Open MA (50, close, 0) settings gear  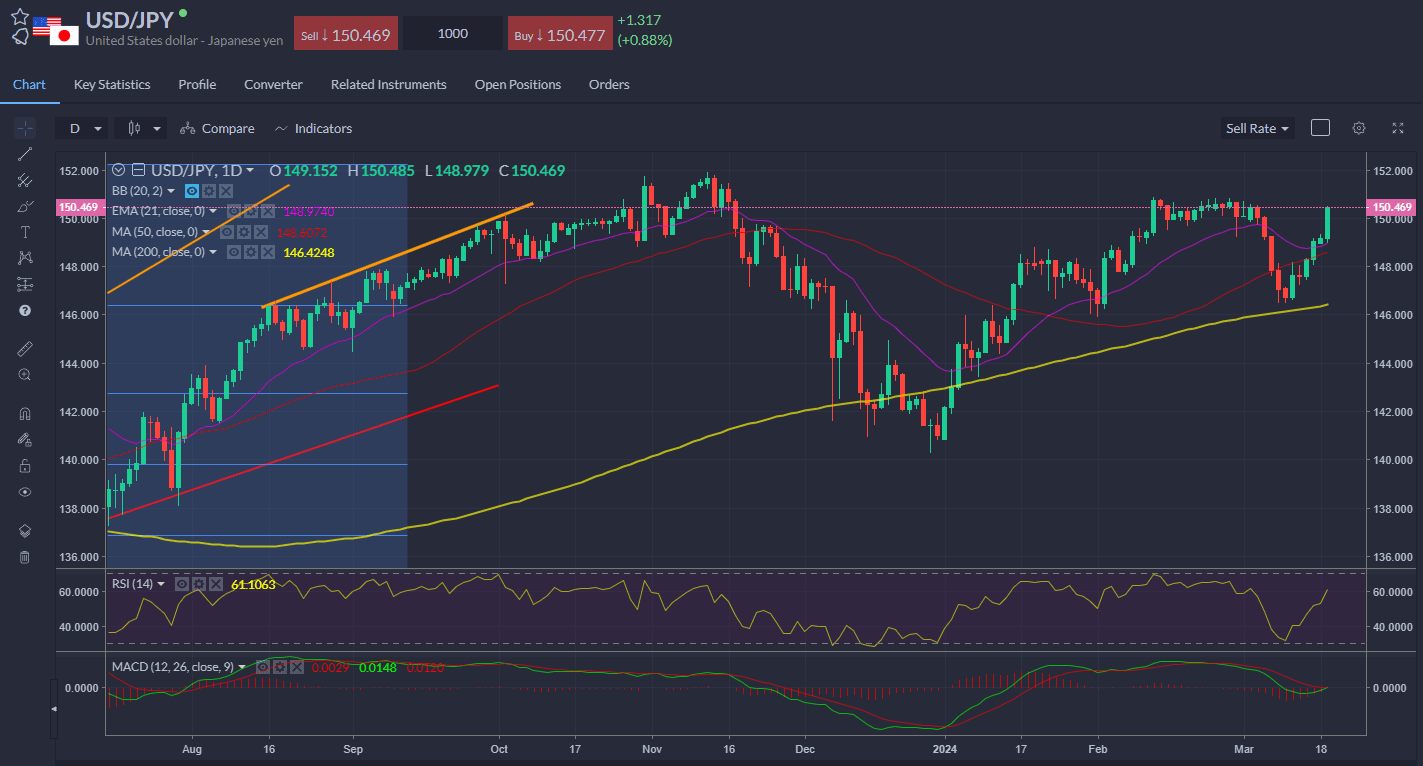(244, 232)
